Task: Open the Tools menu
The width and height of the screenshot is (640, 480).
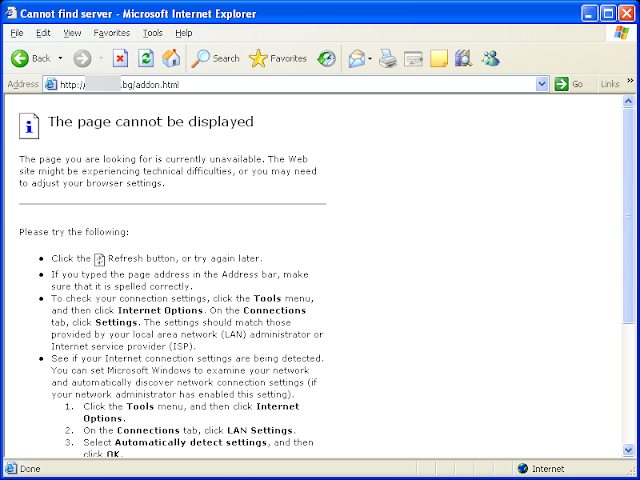Action: click(x=153, y=33)
